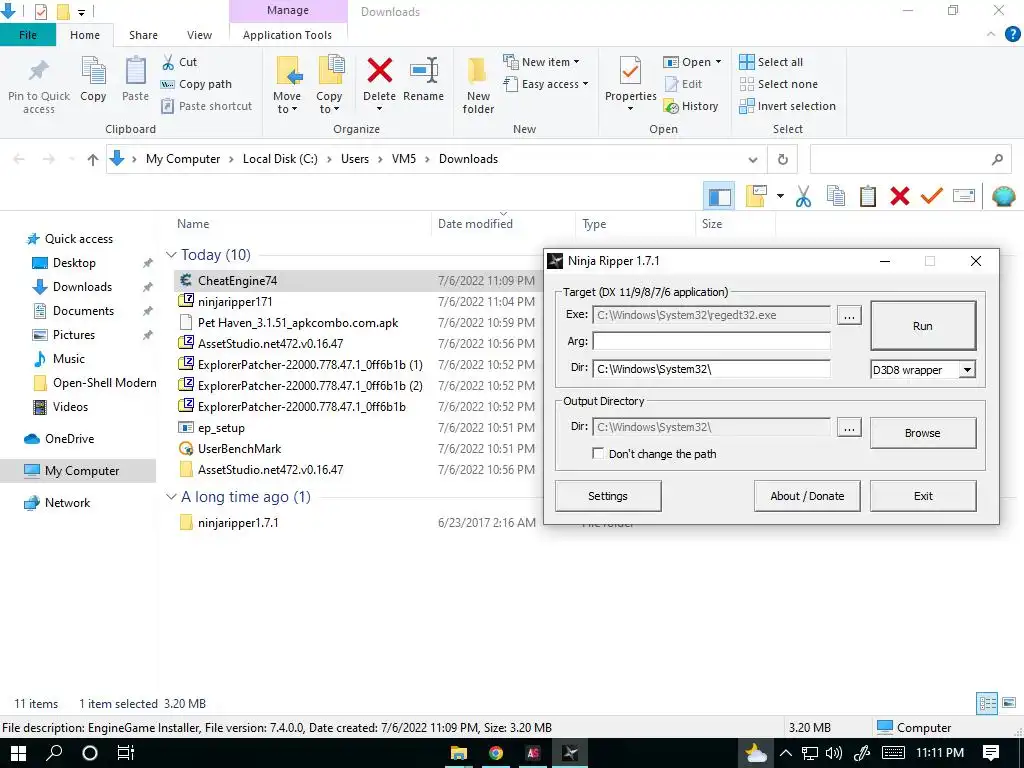Image resolution: width=1024 pixels, height=768 pixels.
Task: Collapse the A long time ago group
Action: [x=171, y=497]
